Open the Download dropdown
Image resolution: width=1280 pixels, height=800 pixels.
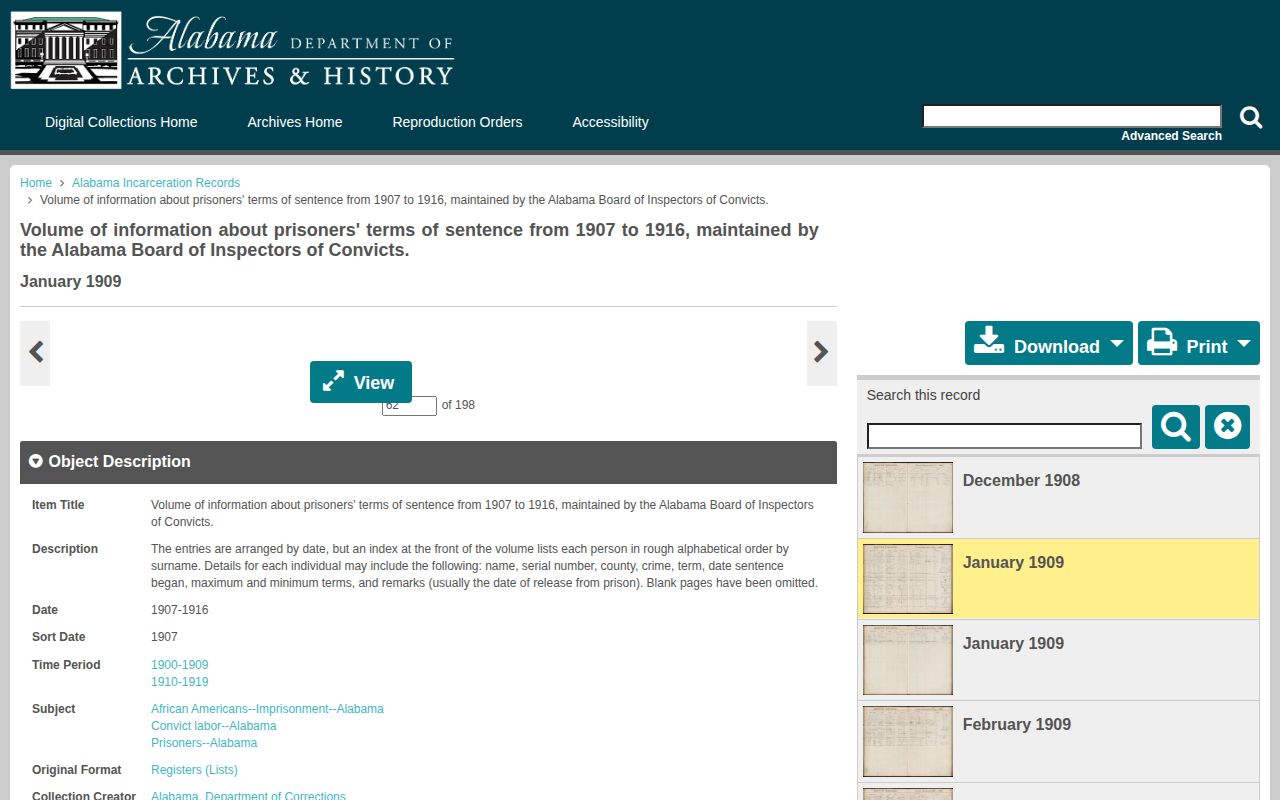pos(1049,343)
